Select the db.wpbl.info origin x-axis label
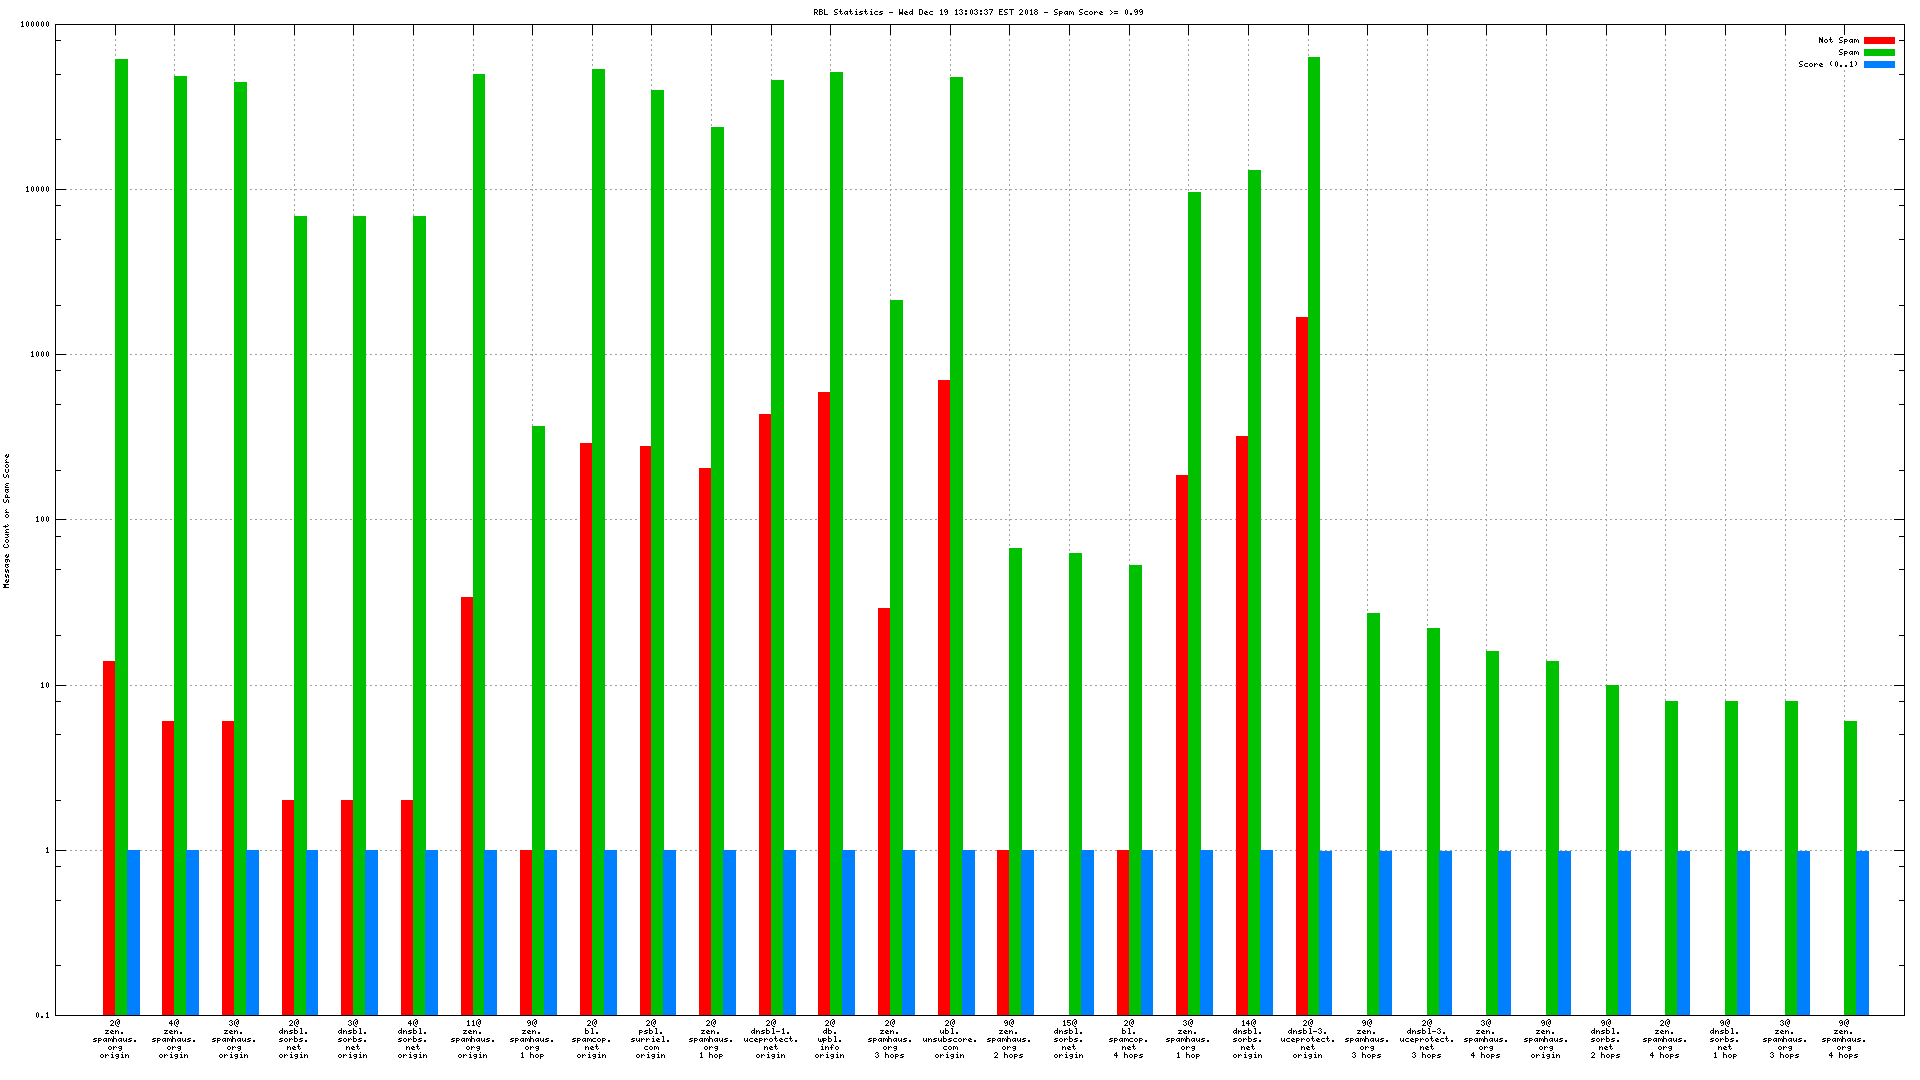Image resolution: width=1920 pixels, height=1080 pixels. (830, 1039)
